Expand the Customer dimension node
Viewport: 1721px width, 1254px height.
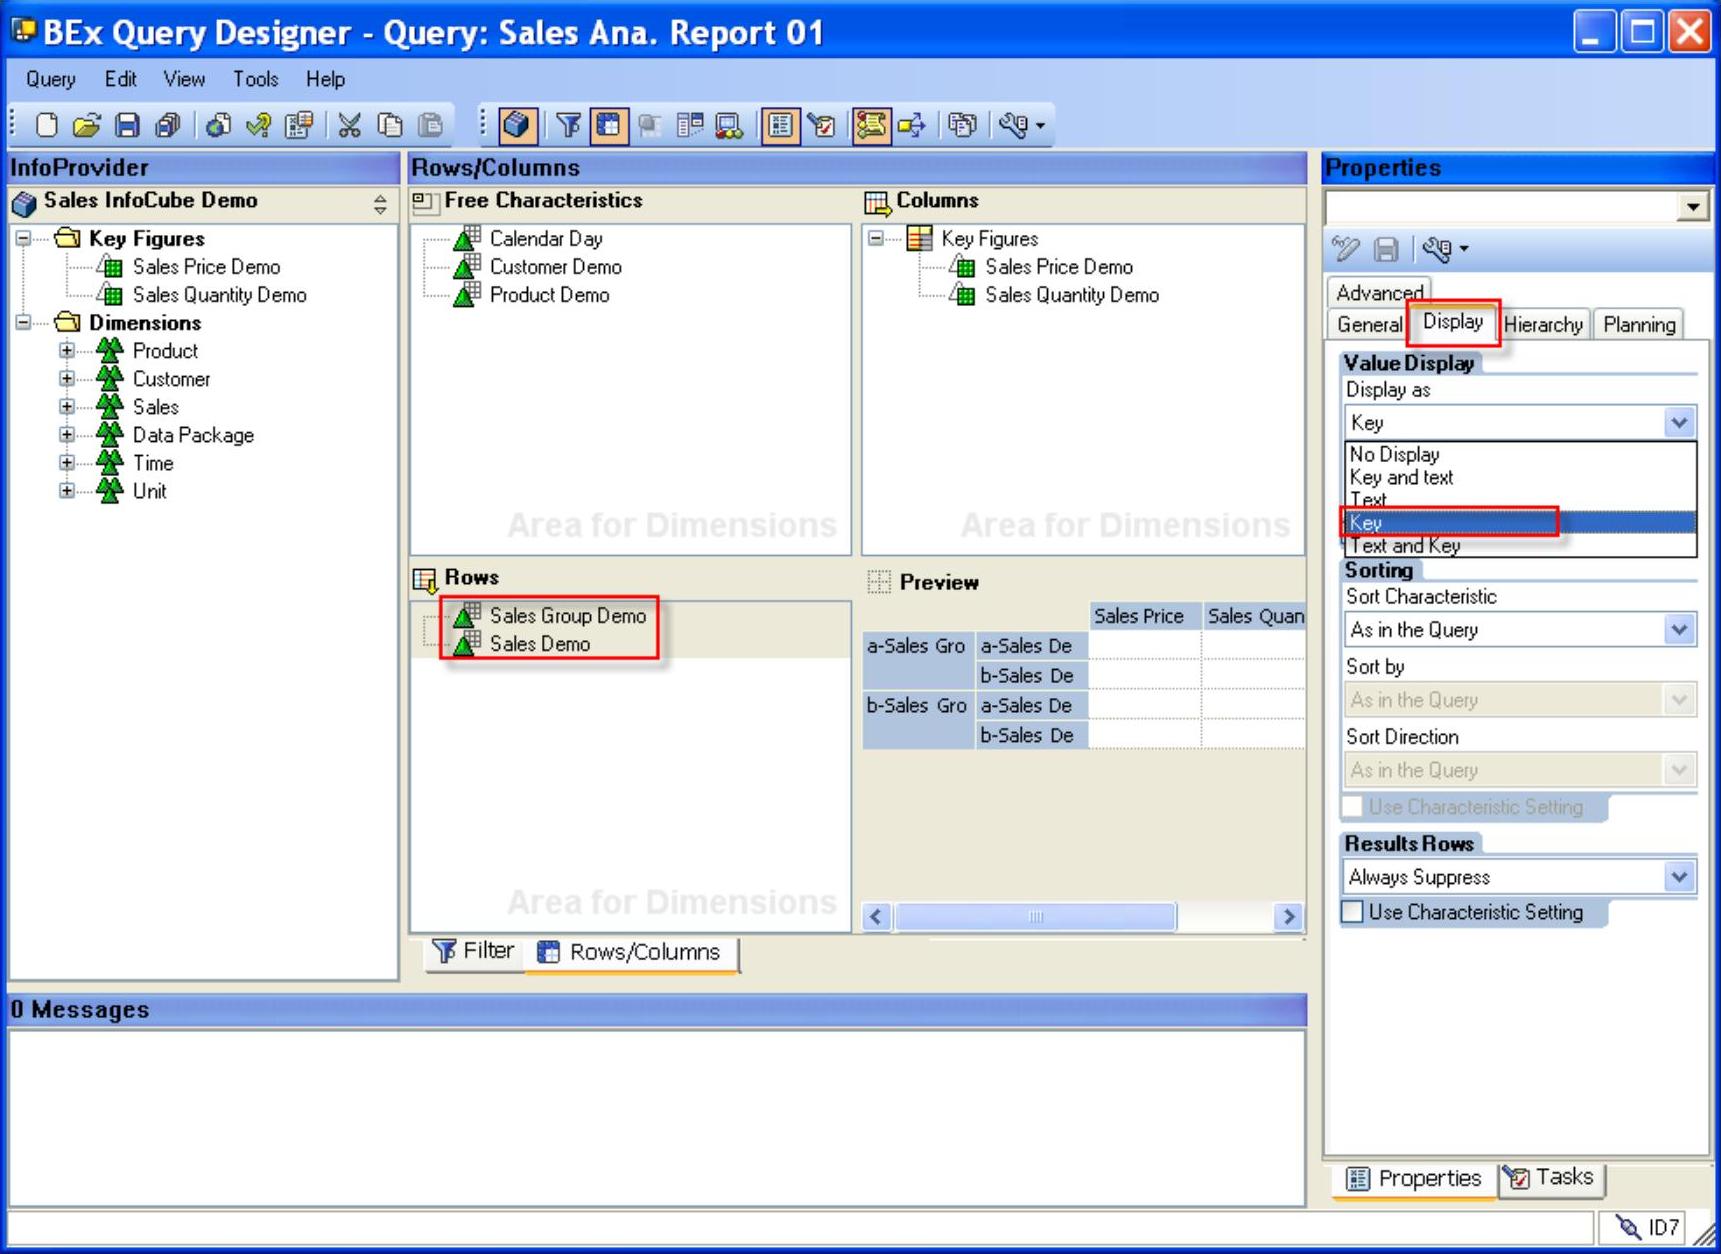[x=66, y=379]
